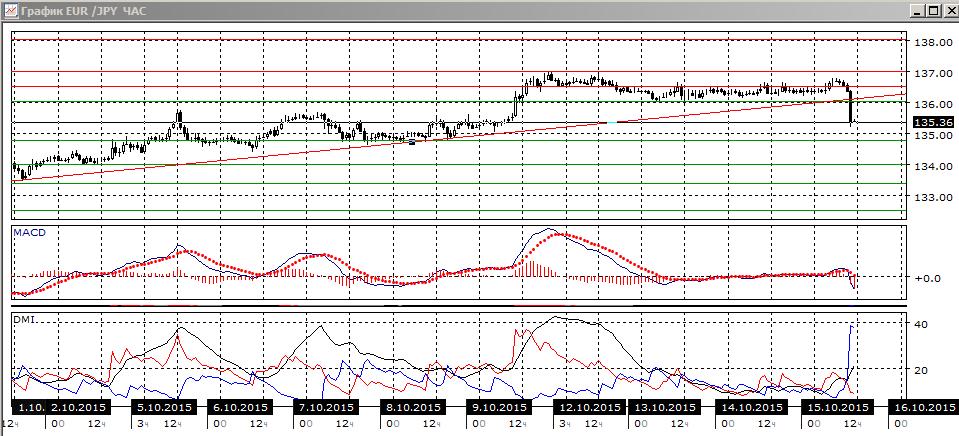Image resolution: width=959 pixels, height=436 pixels.
Task: Click the cyan segment on the trendline
Action: (612, 122)
